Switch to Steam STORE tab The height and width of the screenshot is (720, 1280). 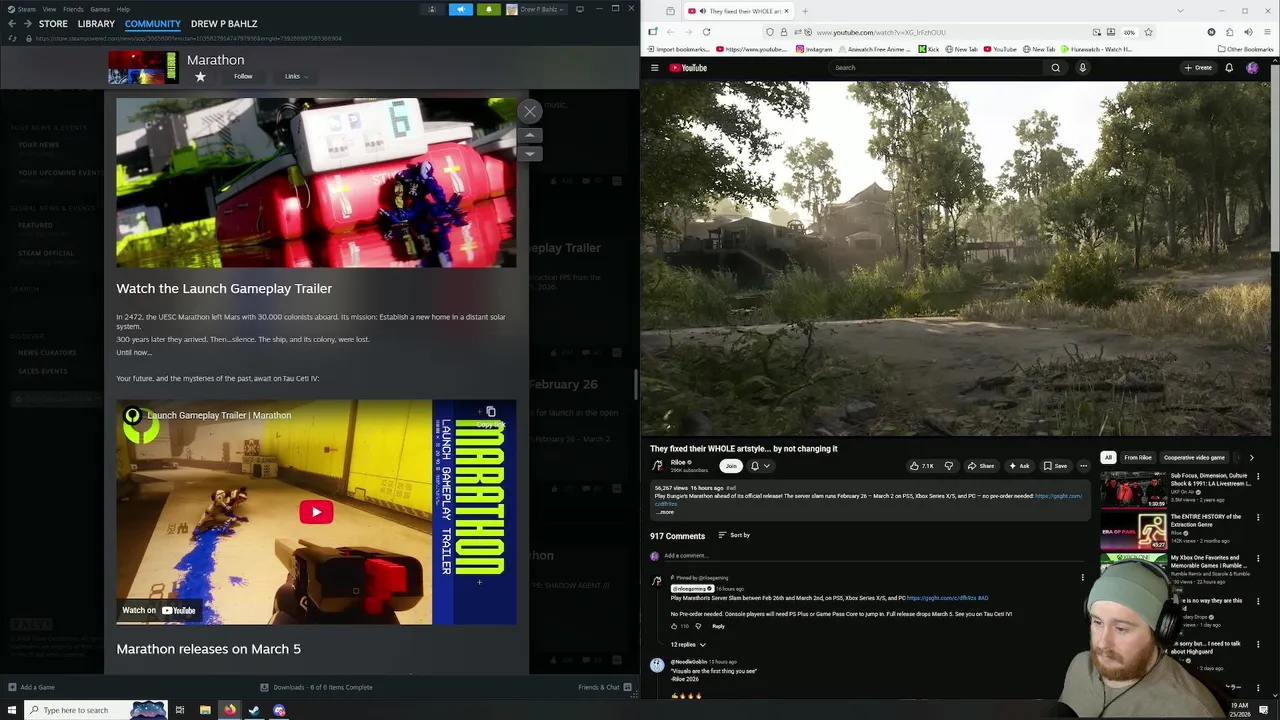[53, 23]
